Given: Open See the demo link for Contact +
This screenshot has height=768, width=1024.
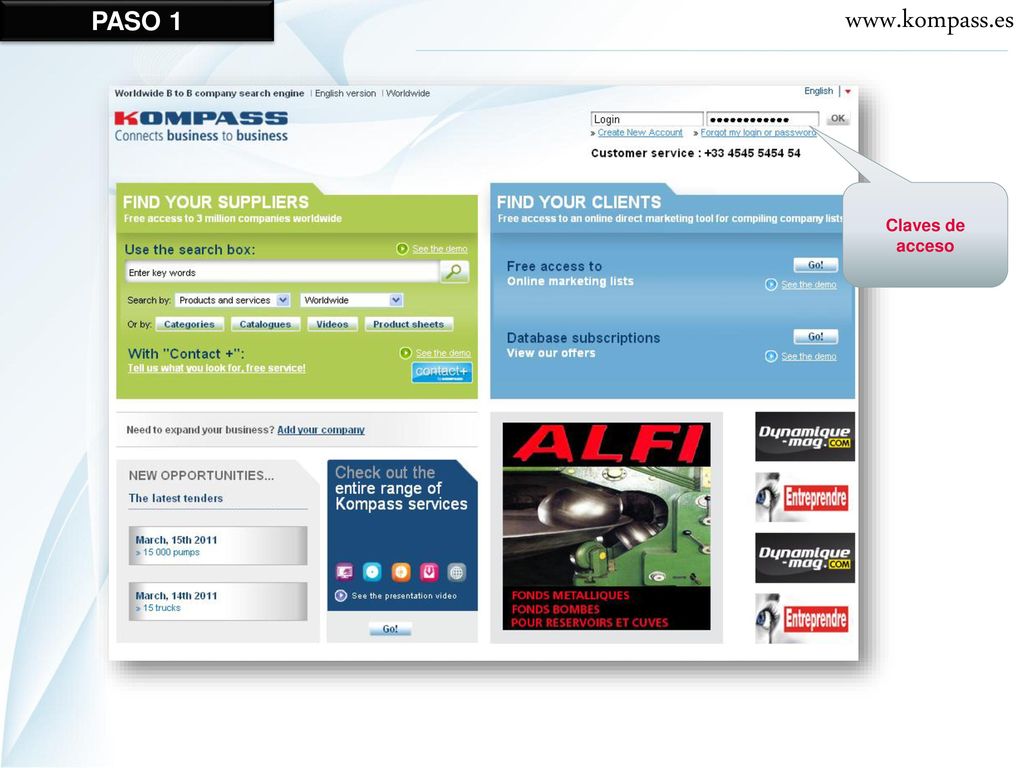Looking at the screenshot, I should click(x=443, y=353).
